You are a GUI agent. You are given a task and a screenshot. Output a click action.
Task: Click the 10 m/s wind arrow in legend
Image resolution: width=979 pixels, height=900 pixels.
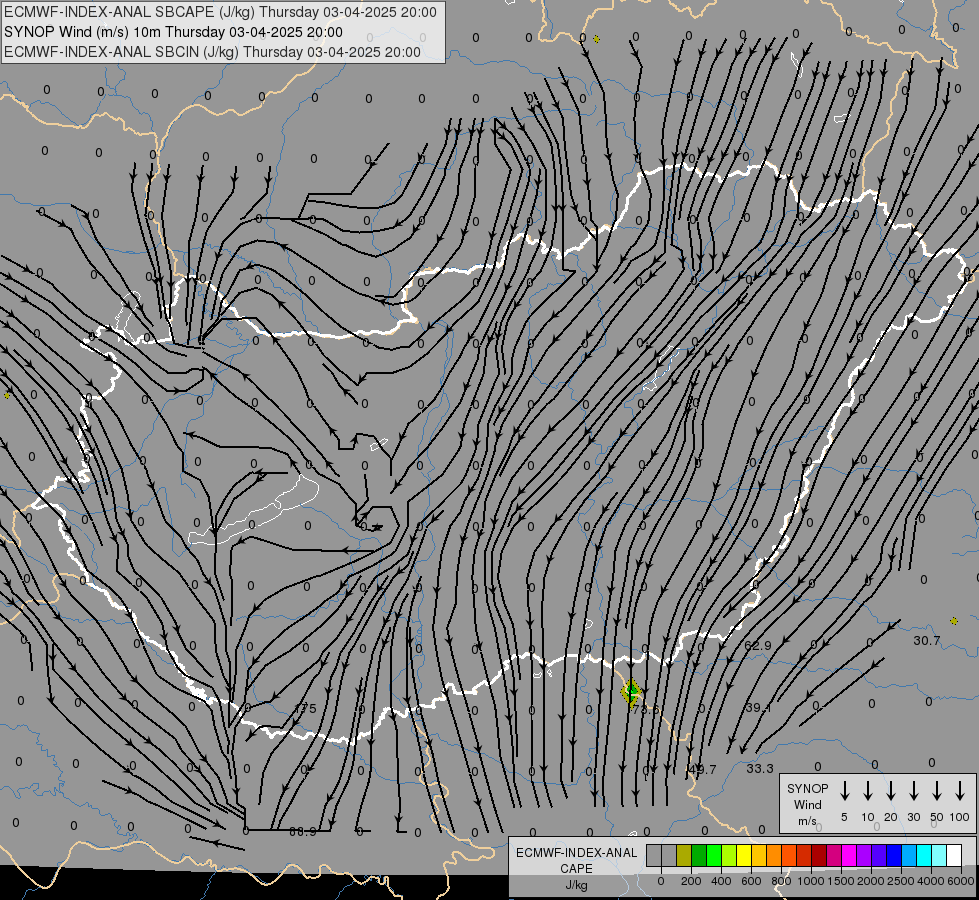tap(868, 791)
